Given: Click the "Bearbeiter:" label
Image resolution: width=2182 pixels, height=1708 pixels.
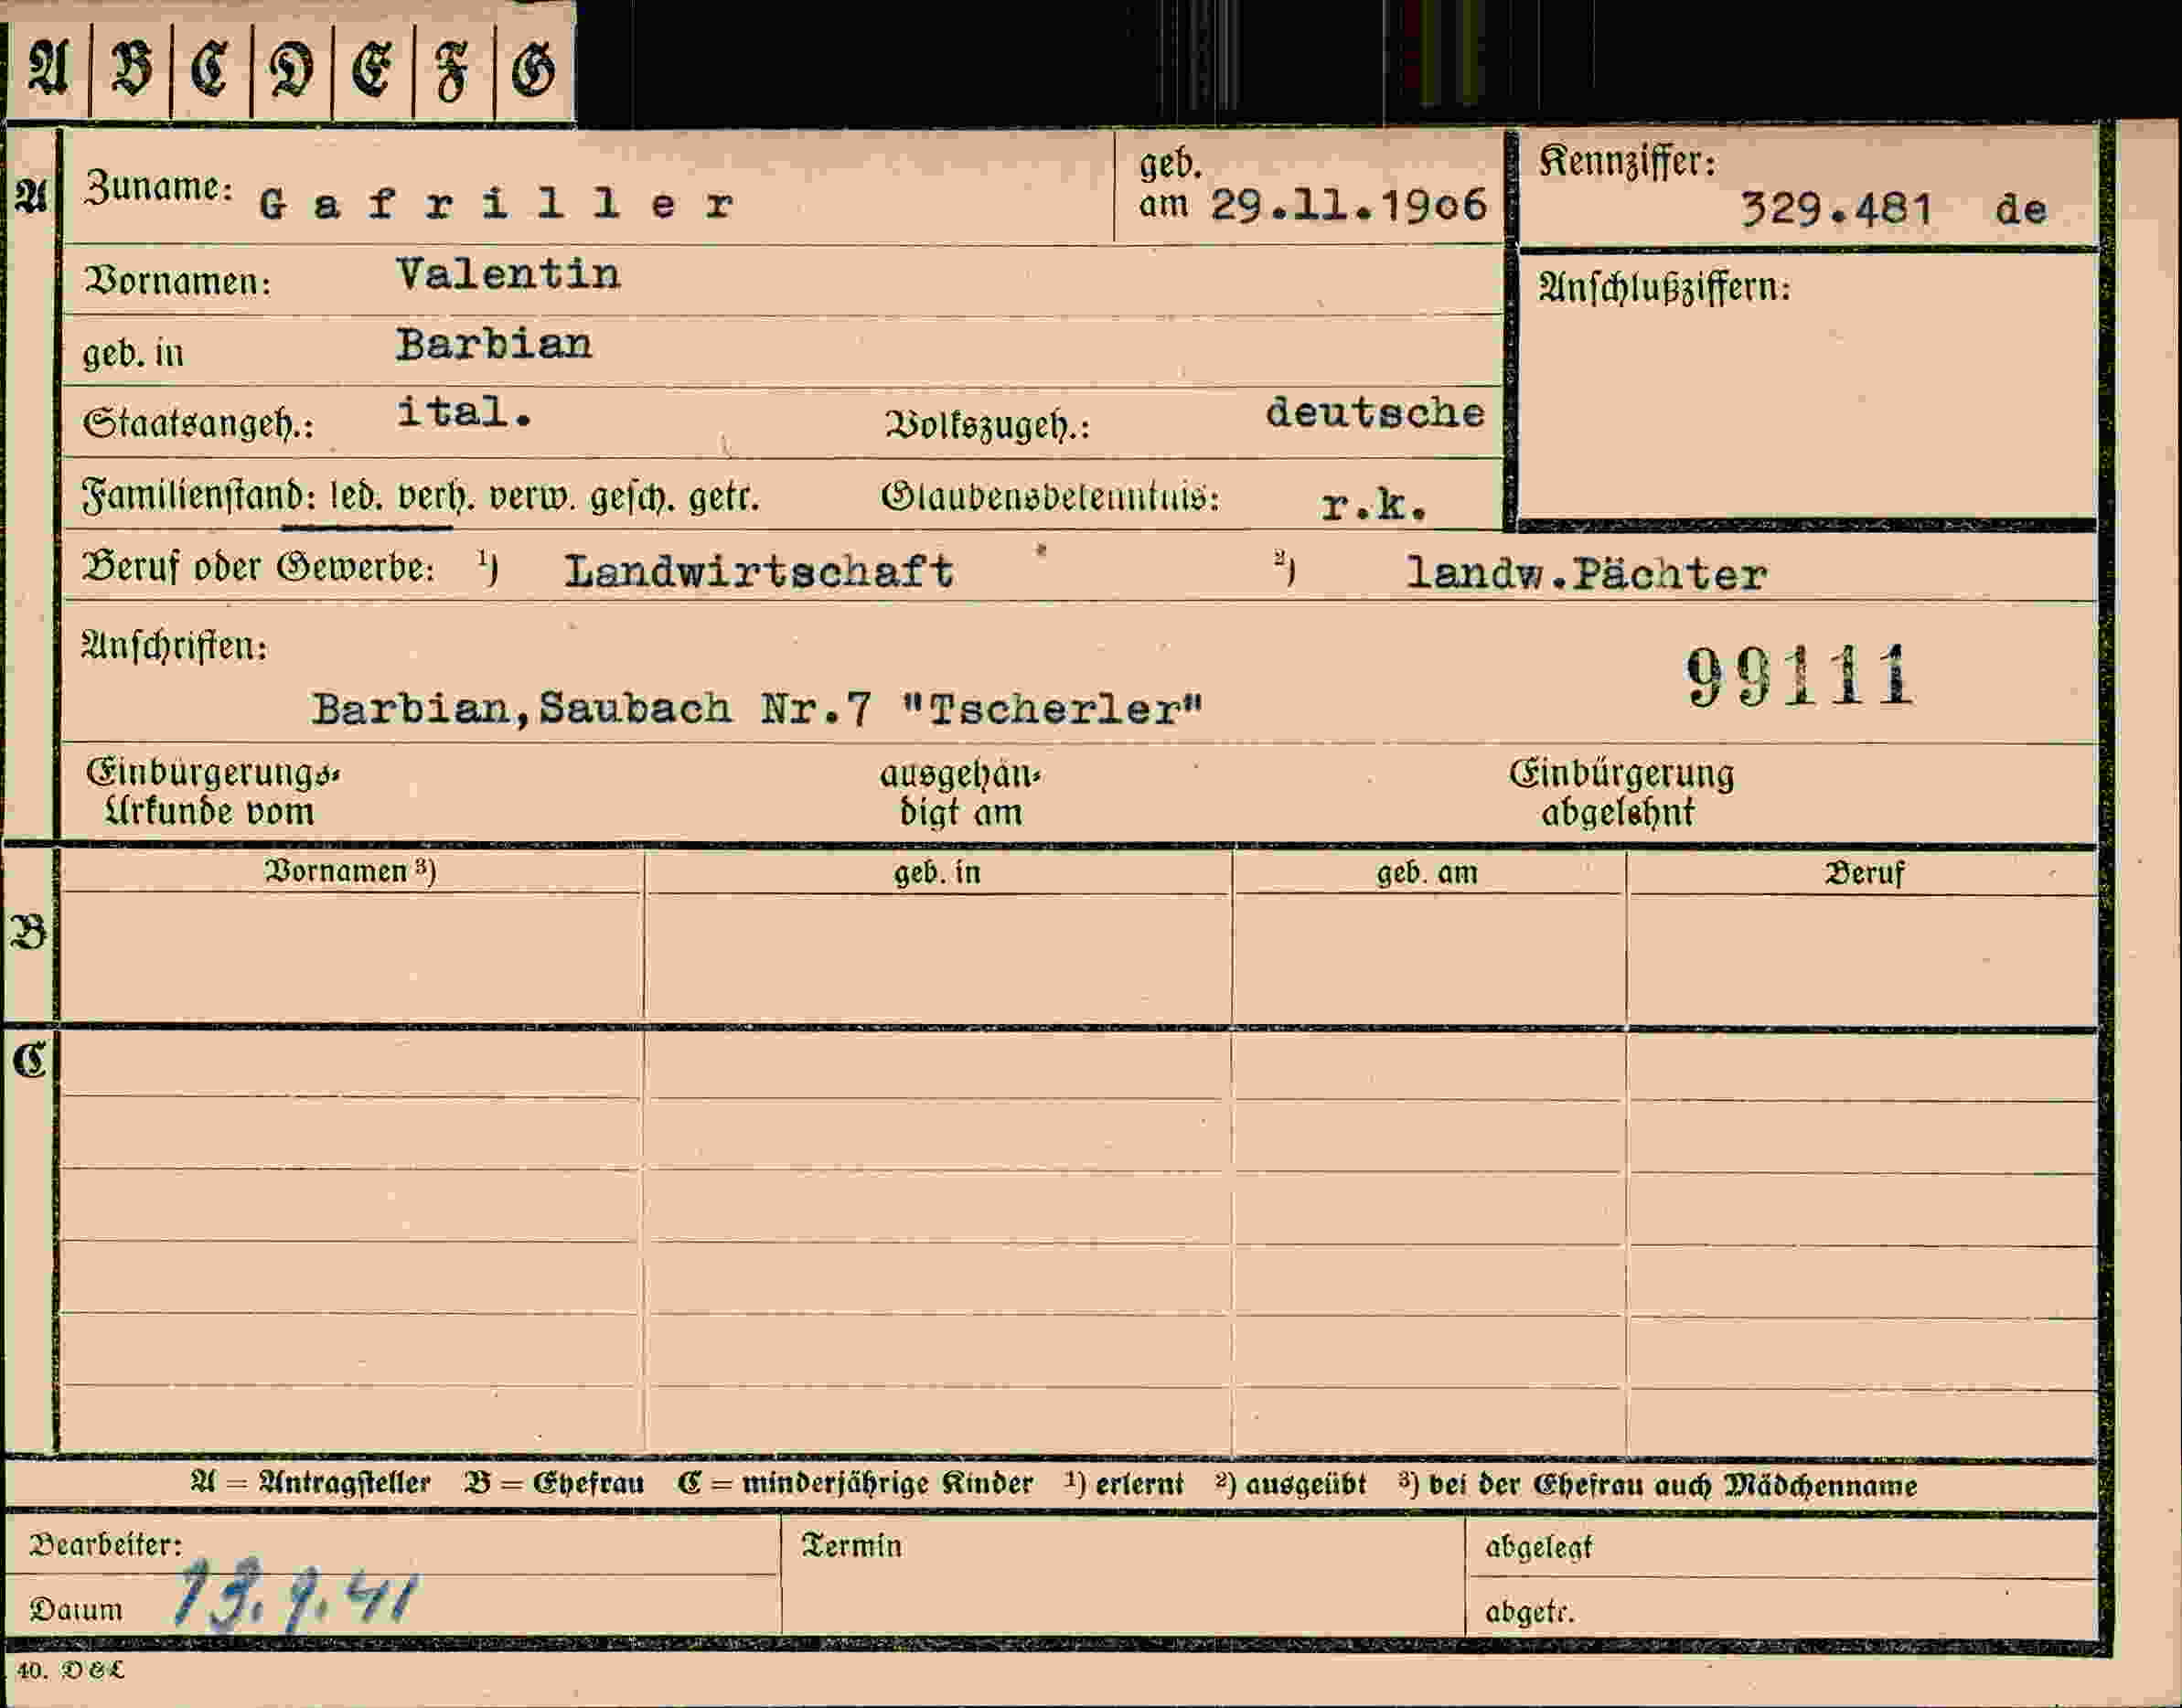Looking at the screenshot, I should tap(106, 1545).
